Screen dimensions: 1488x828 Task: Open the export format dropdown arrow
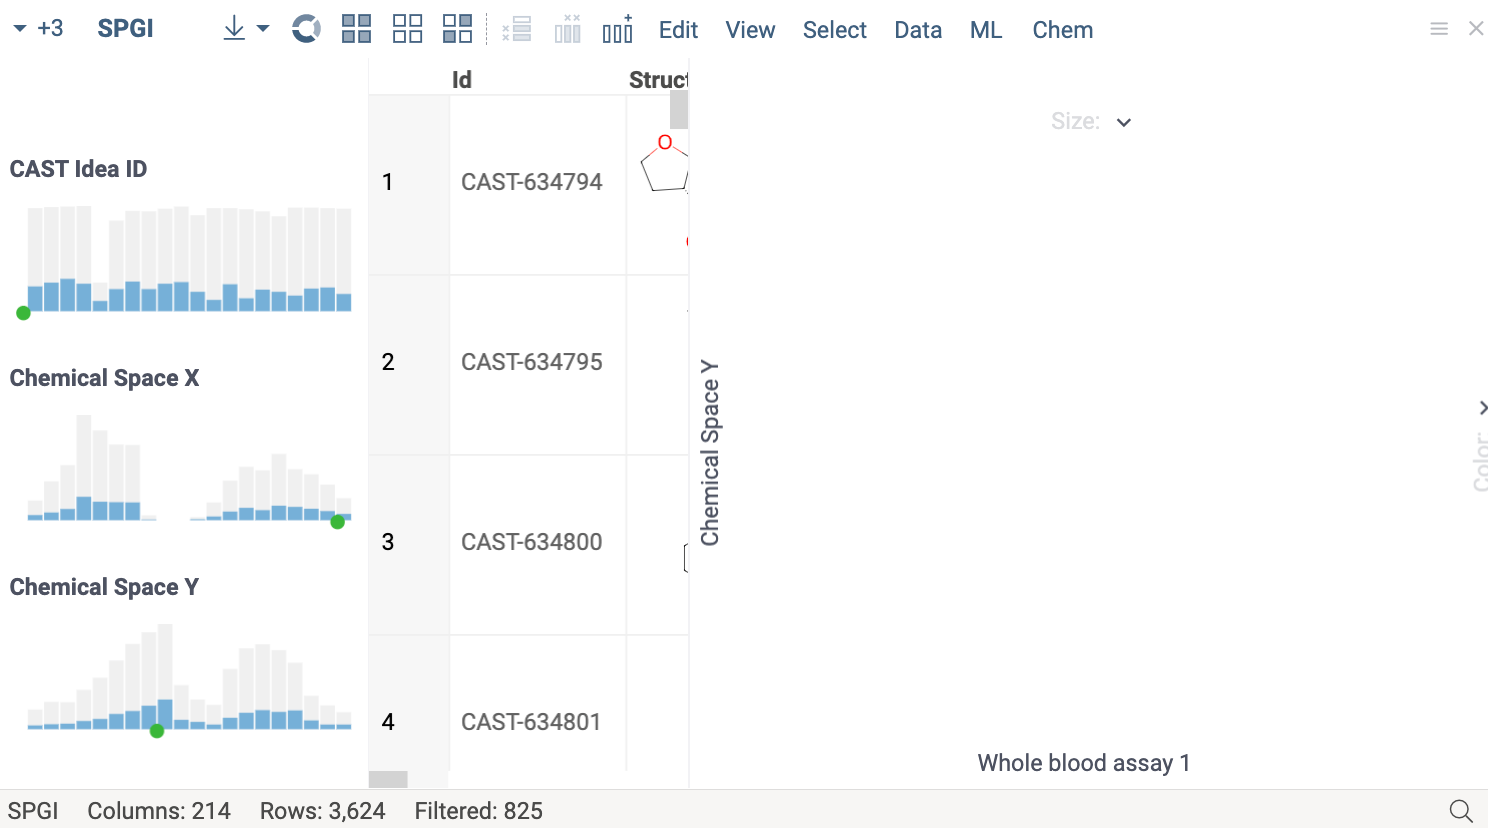(x=261, y=28)
